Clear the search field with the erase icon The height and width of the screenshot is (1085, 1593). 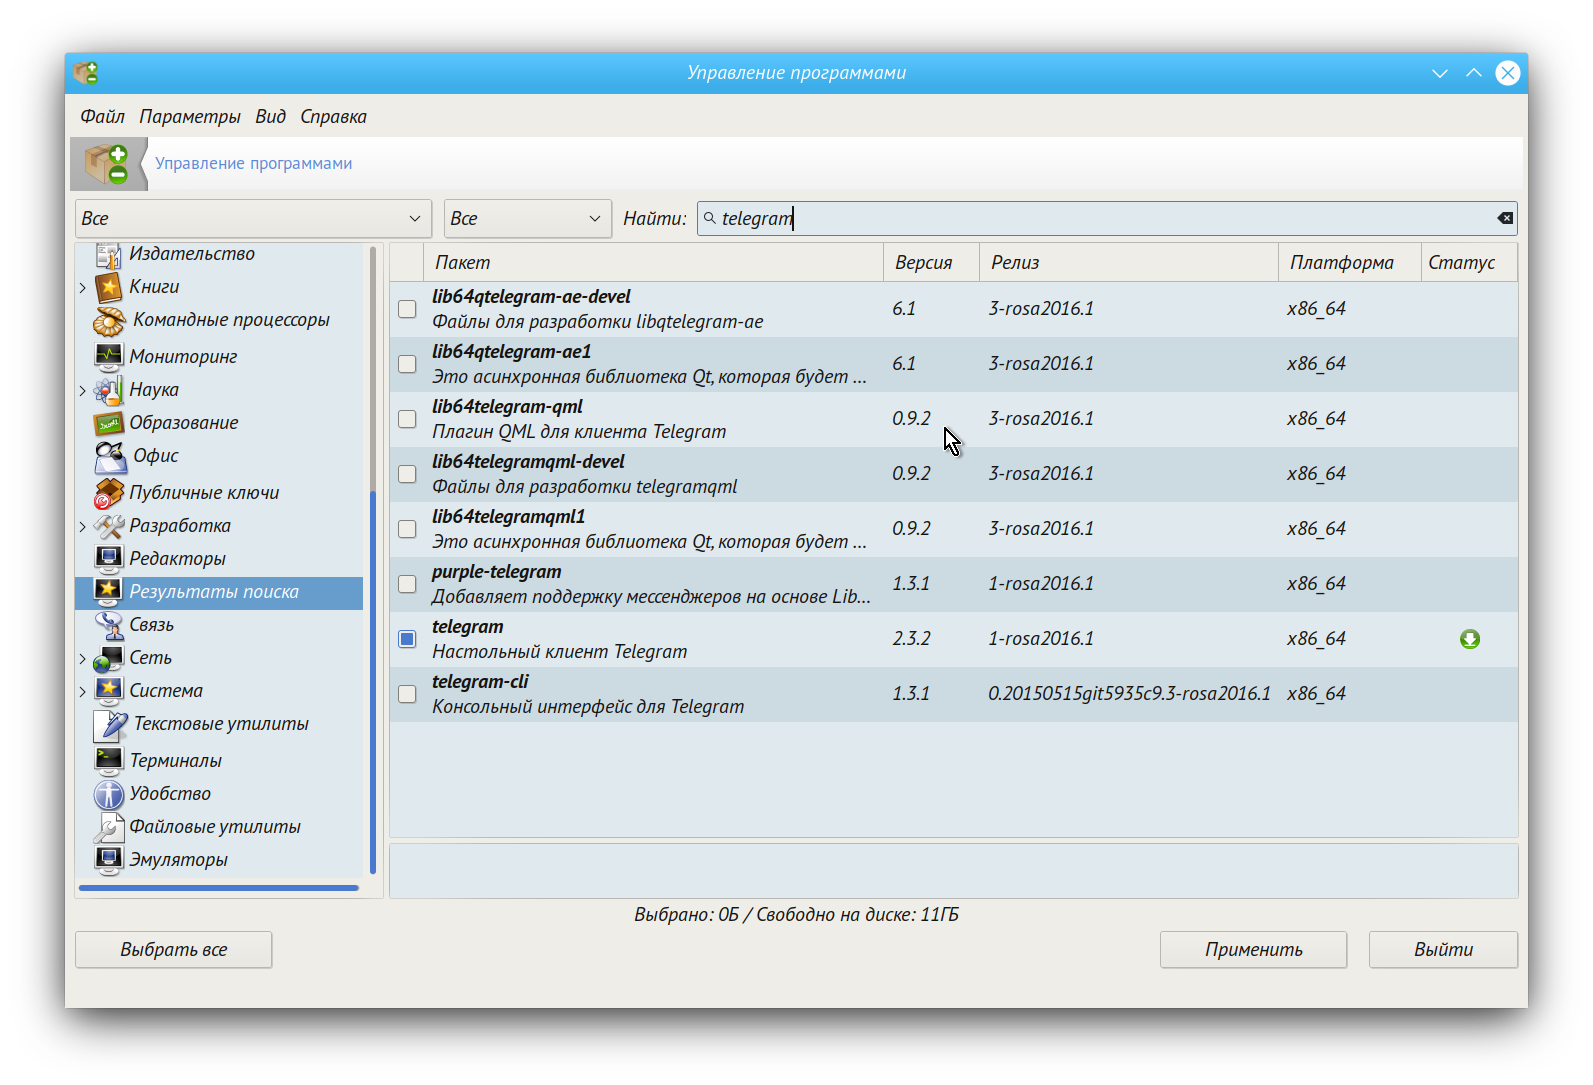pos(1504,218)
